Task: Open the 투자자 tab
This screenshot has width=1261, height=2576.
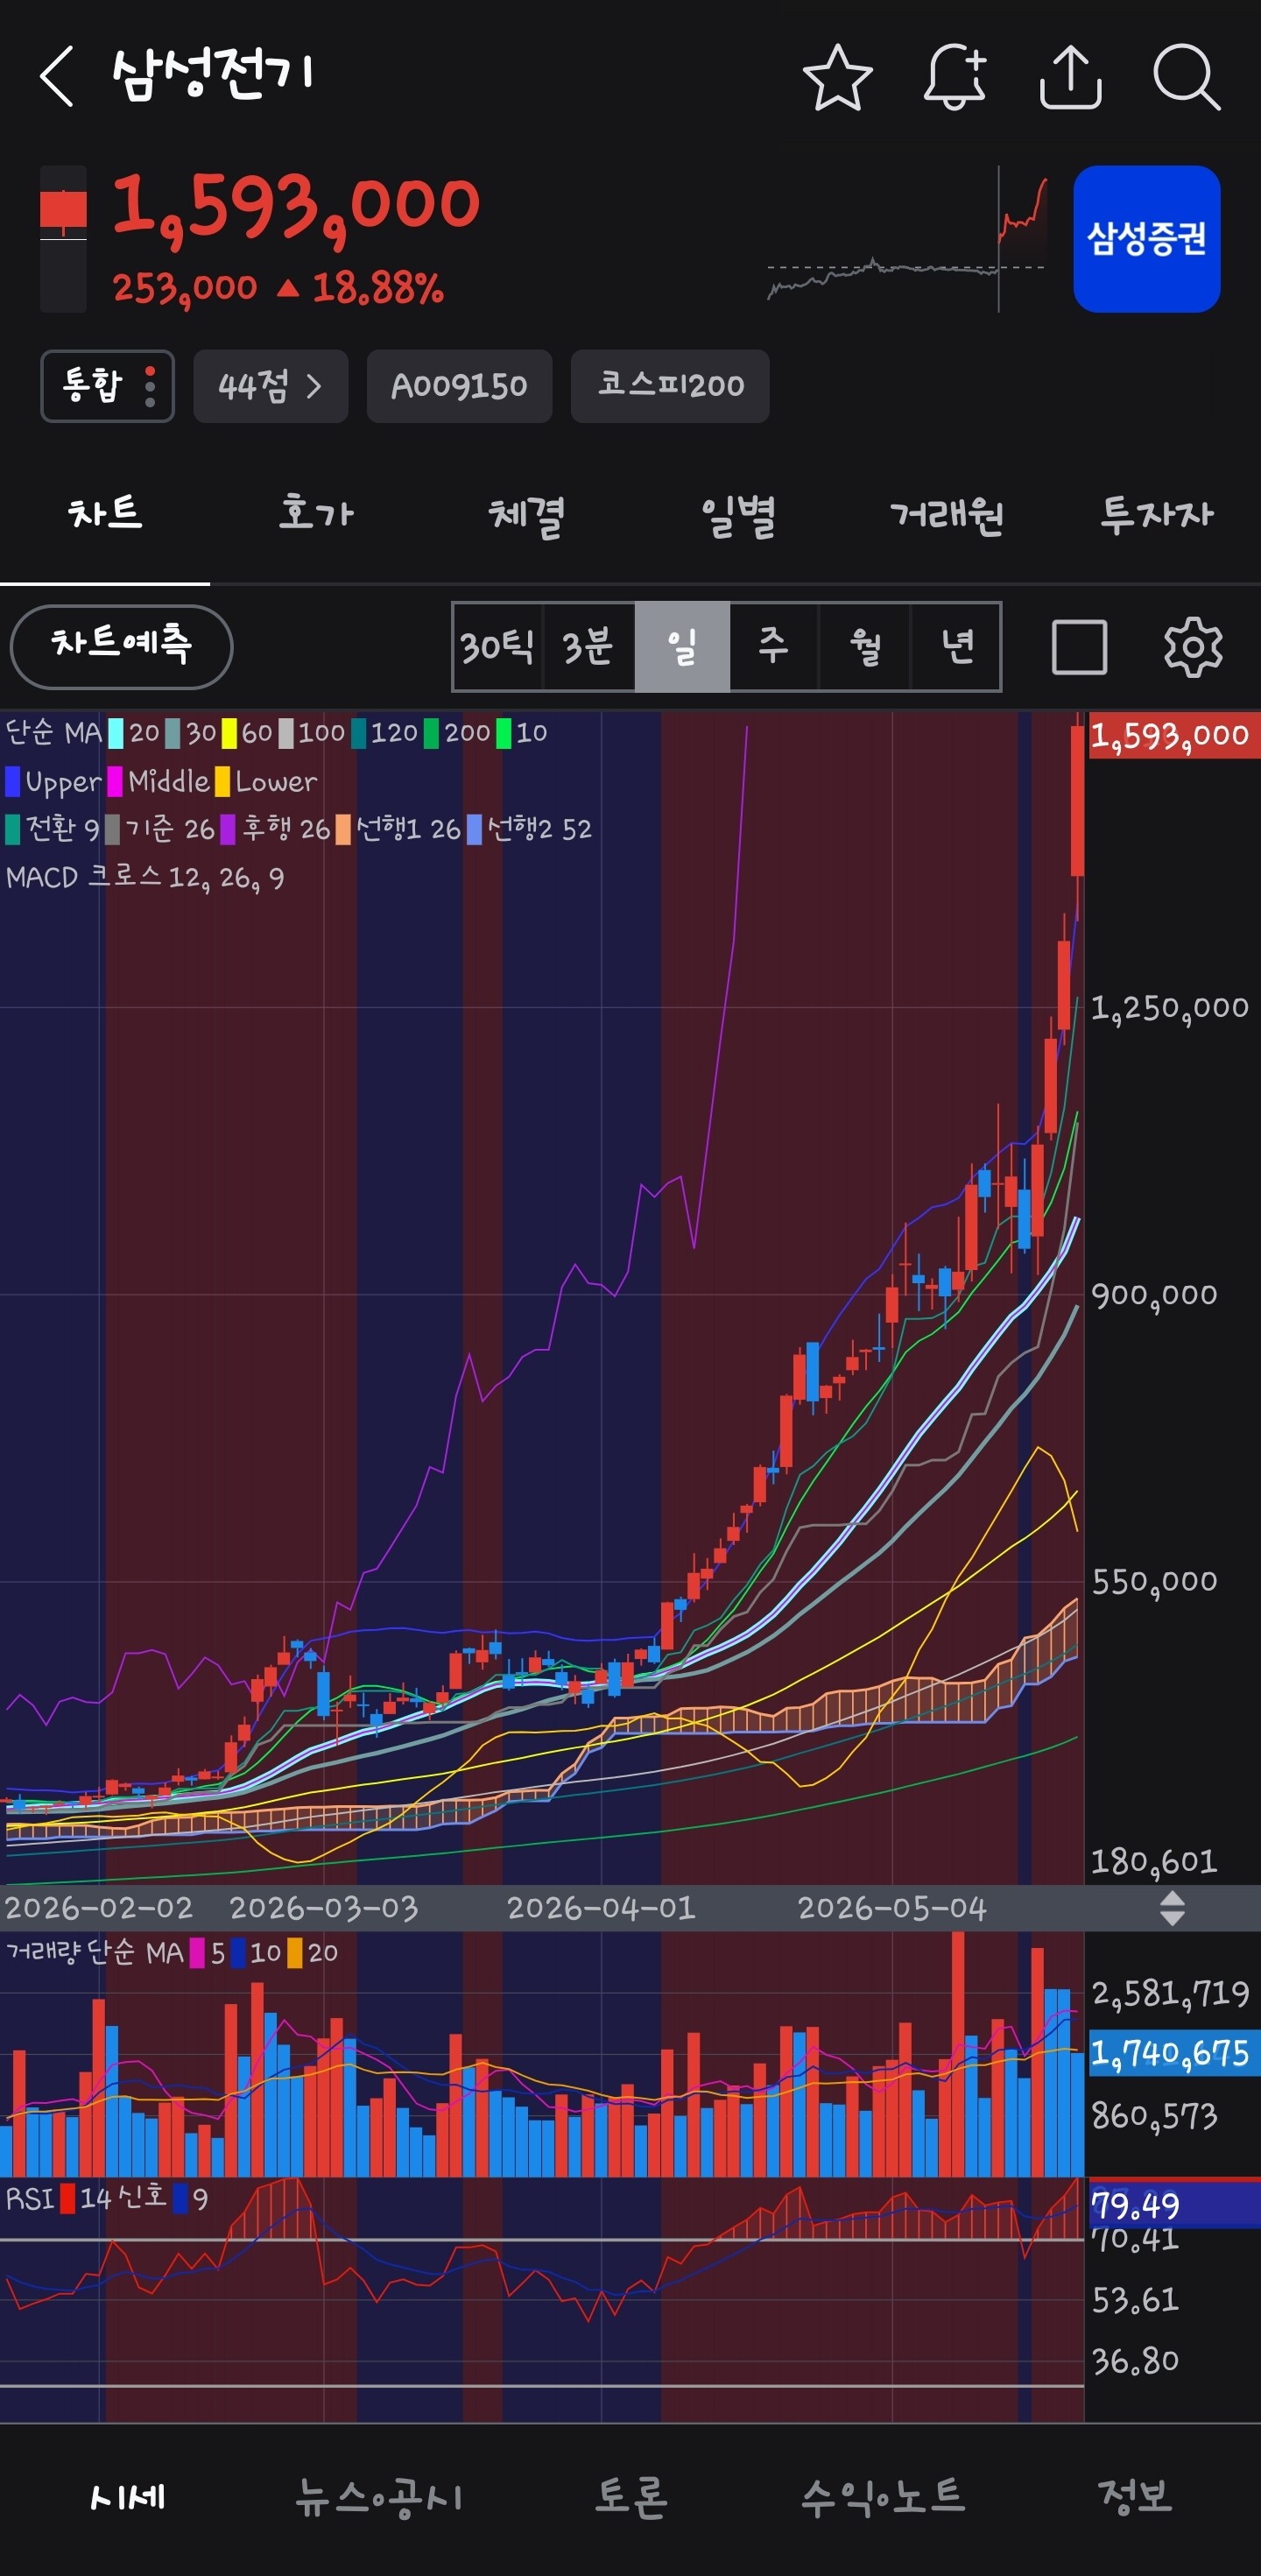Action: (1156, 514)
